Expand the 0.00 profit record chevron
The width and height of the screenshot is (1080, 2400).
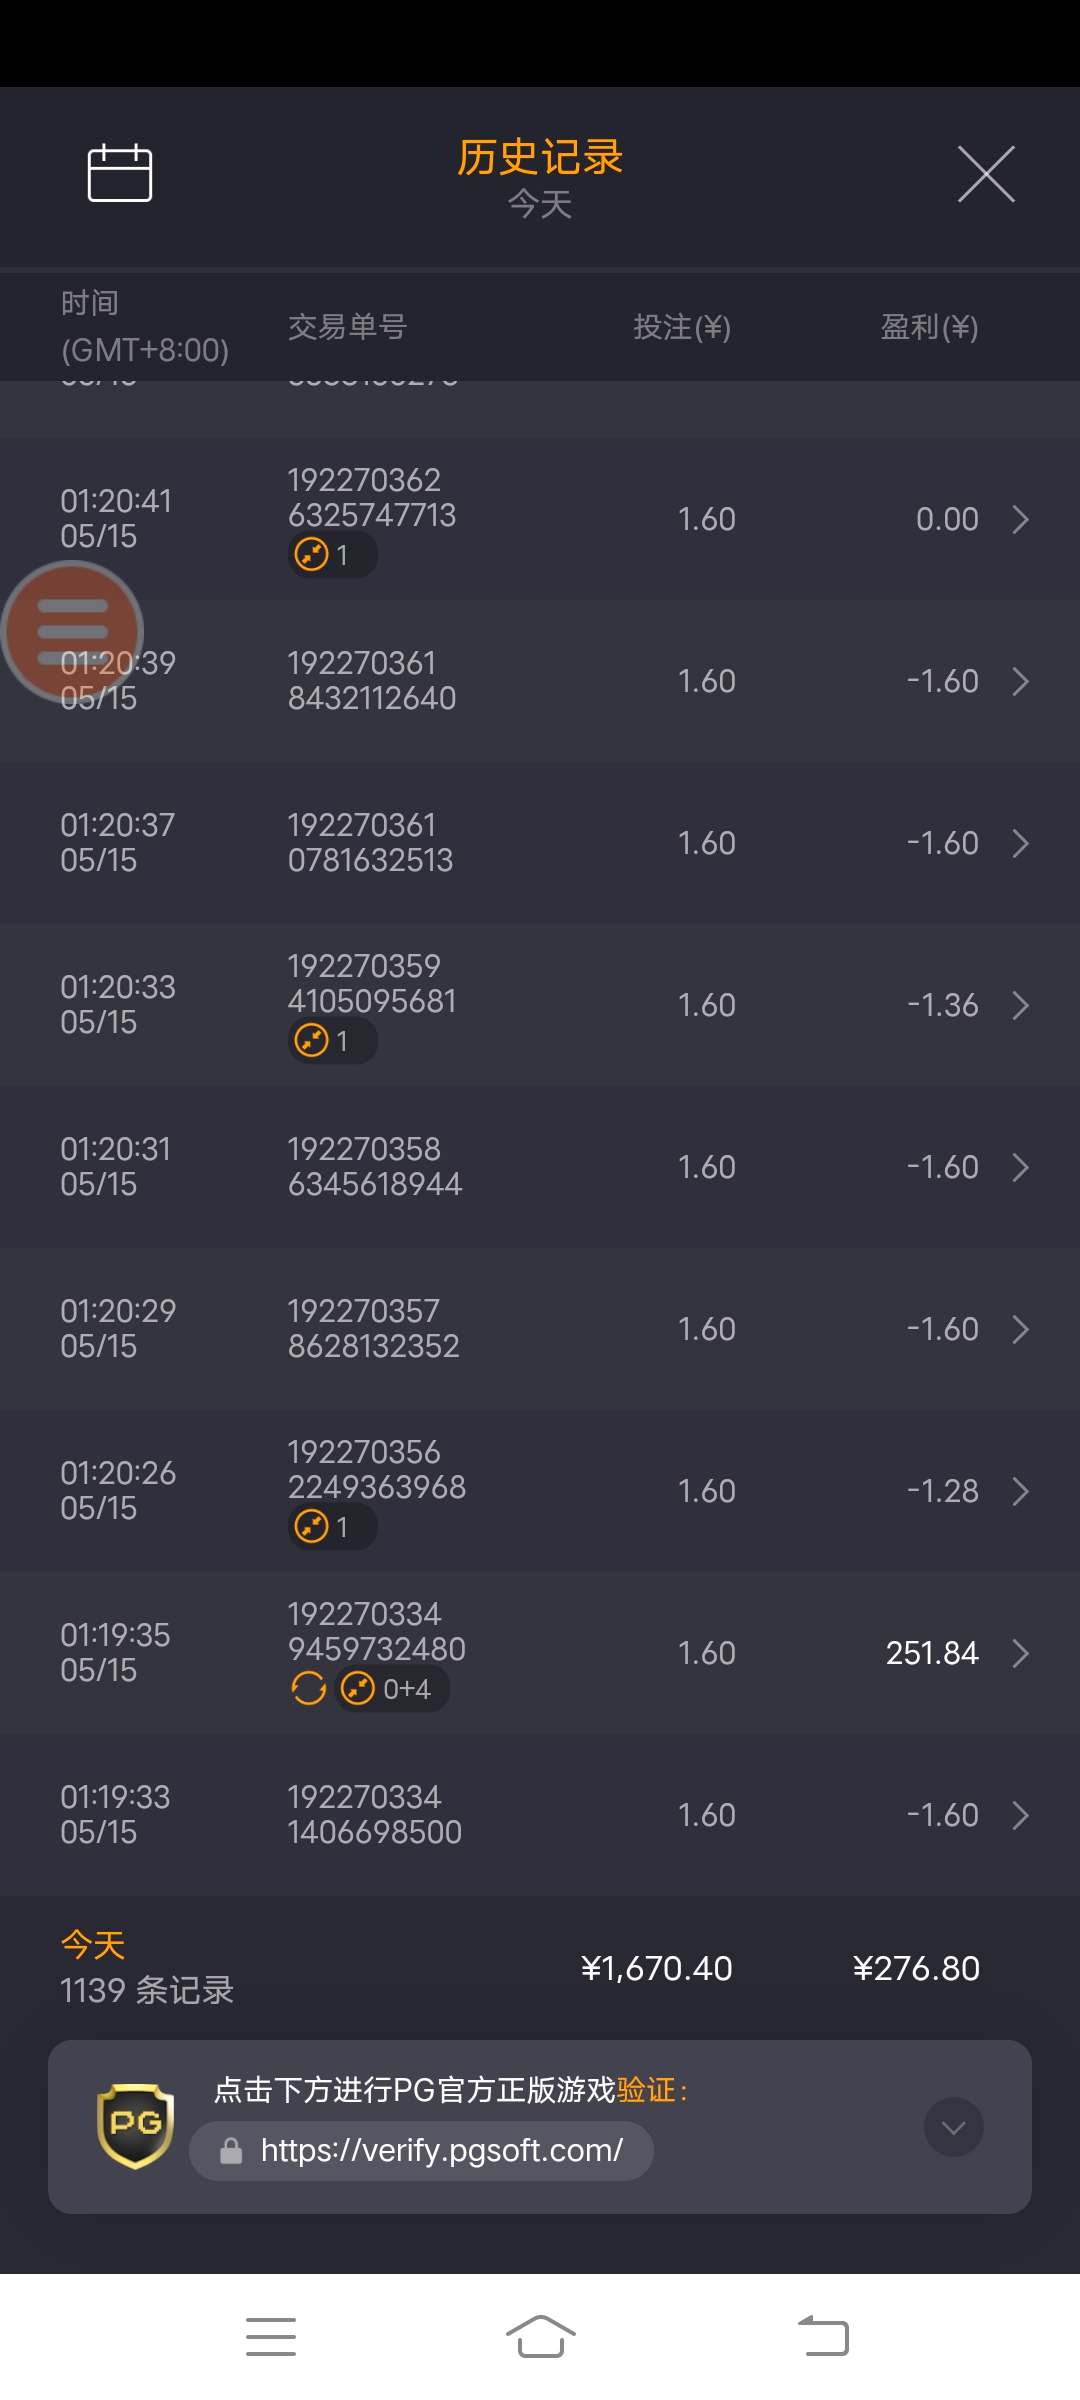(1020, 519)
